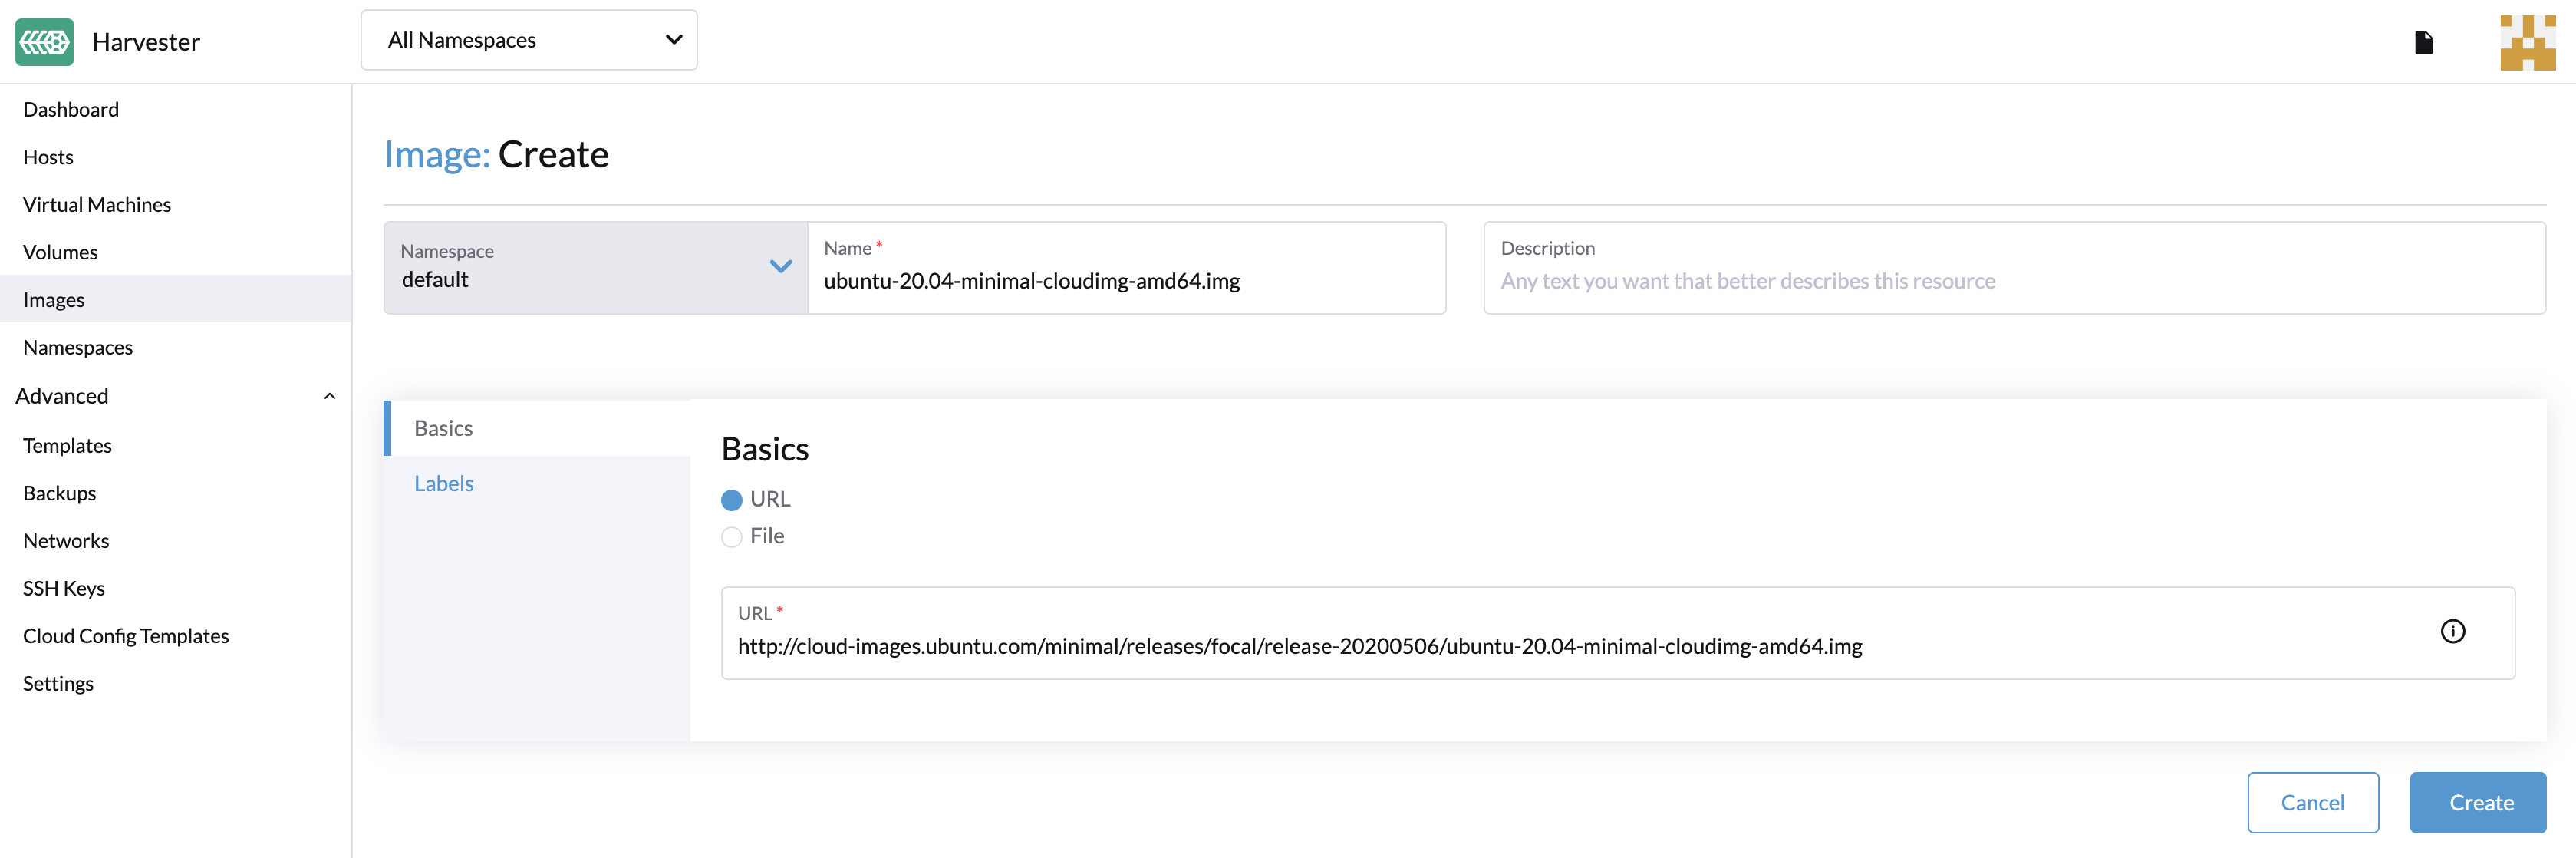Image resolution: width=2576 pixels, height=858 pixels.
Task: Open Virtual Machines in sidebar
Action: pos(97,205)
